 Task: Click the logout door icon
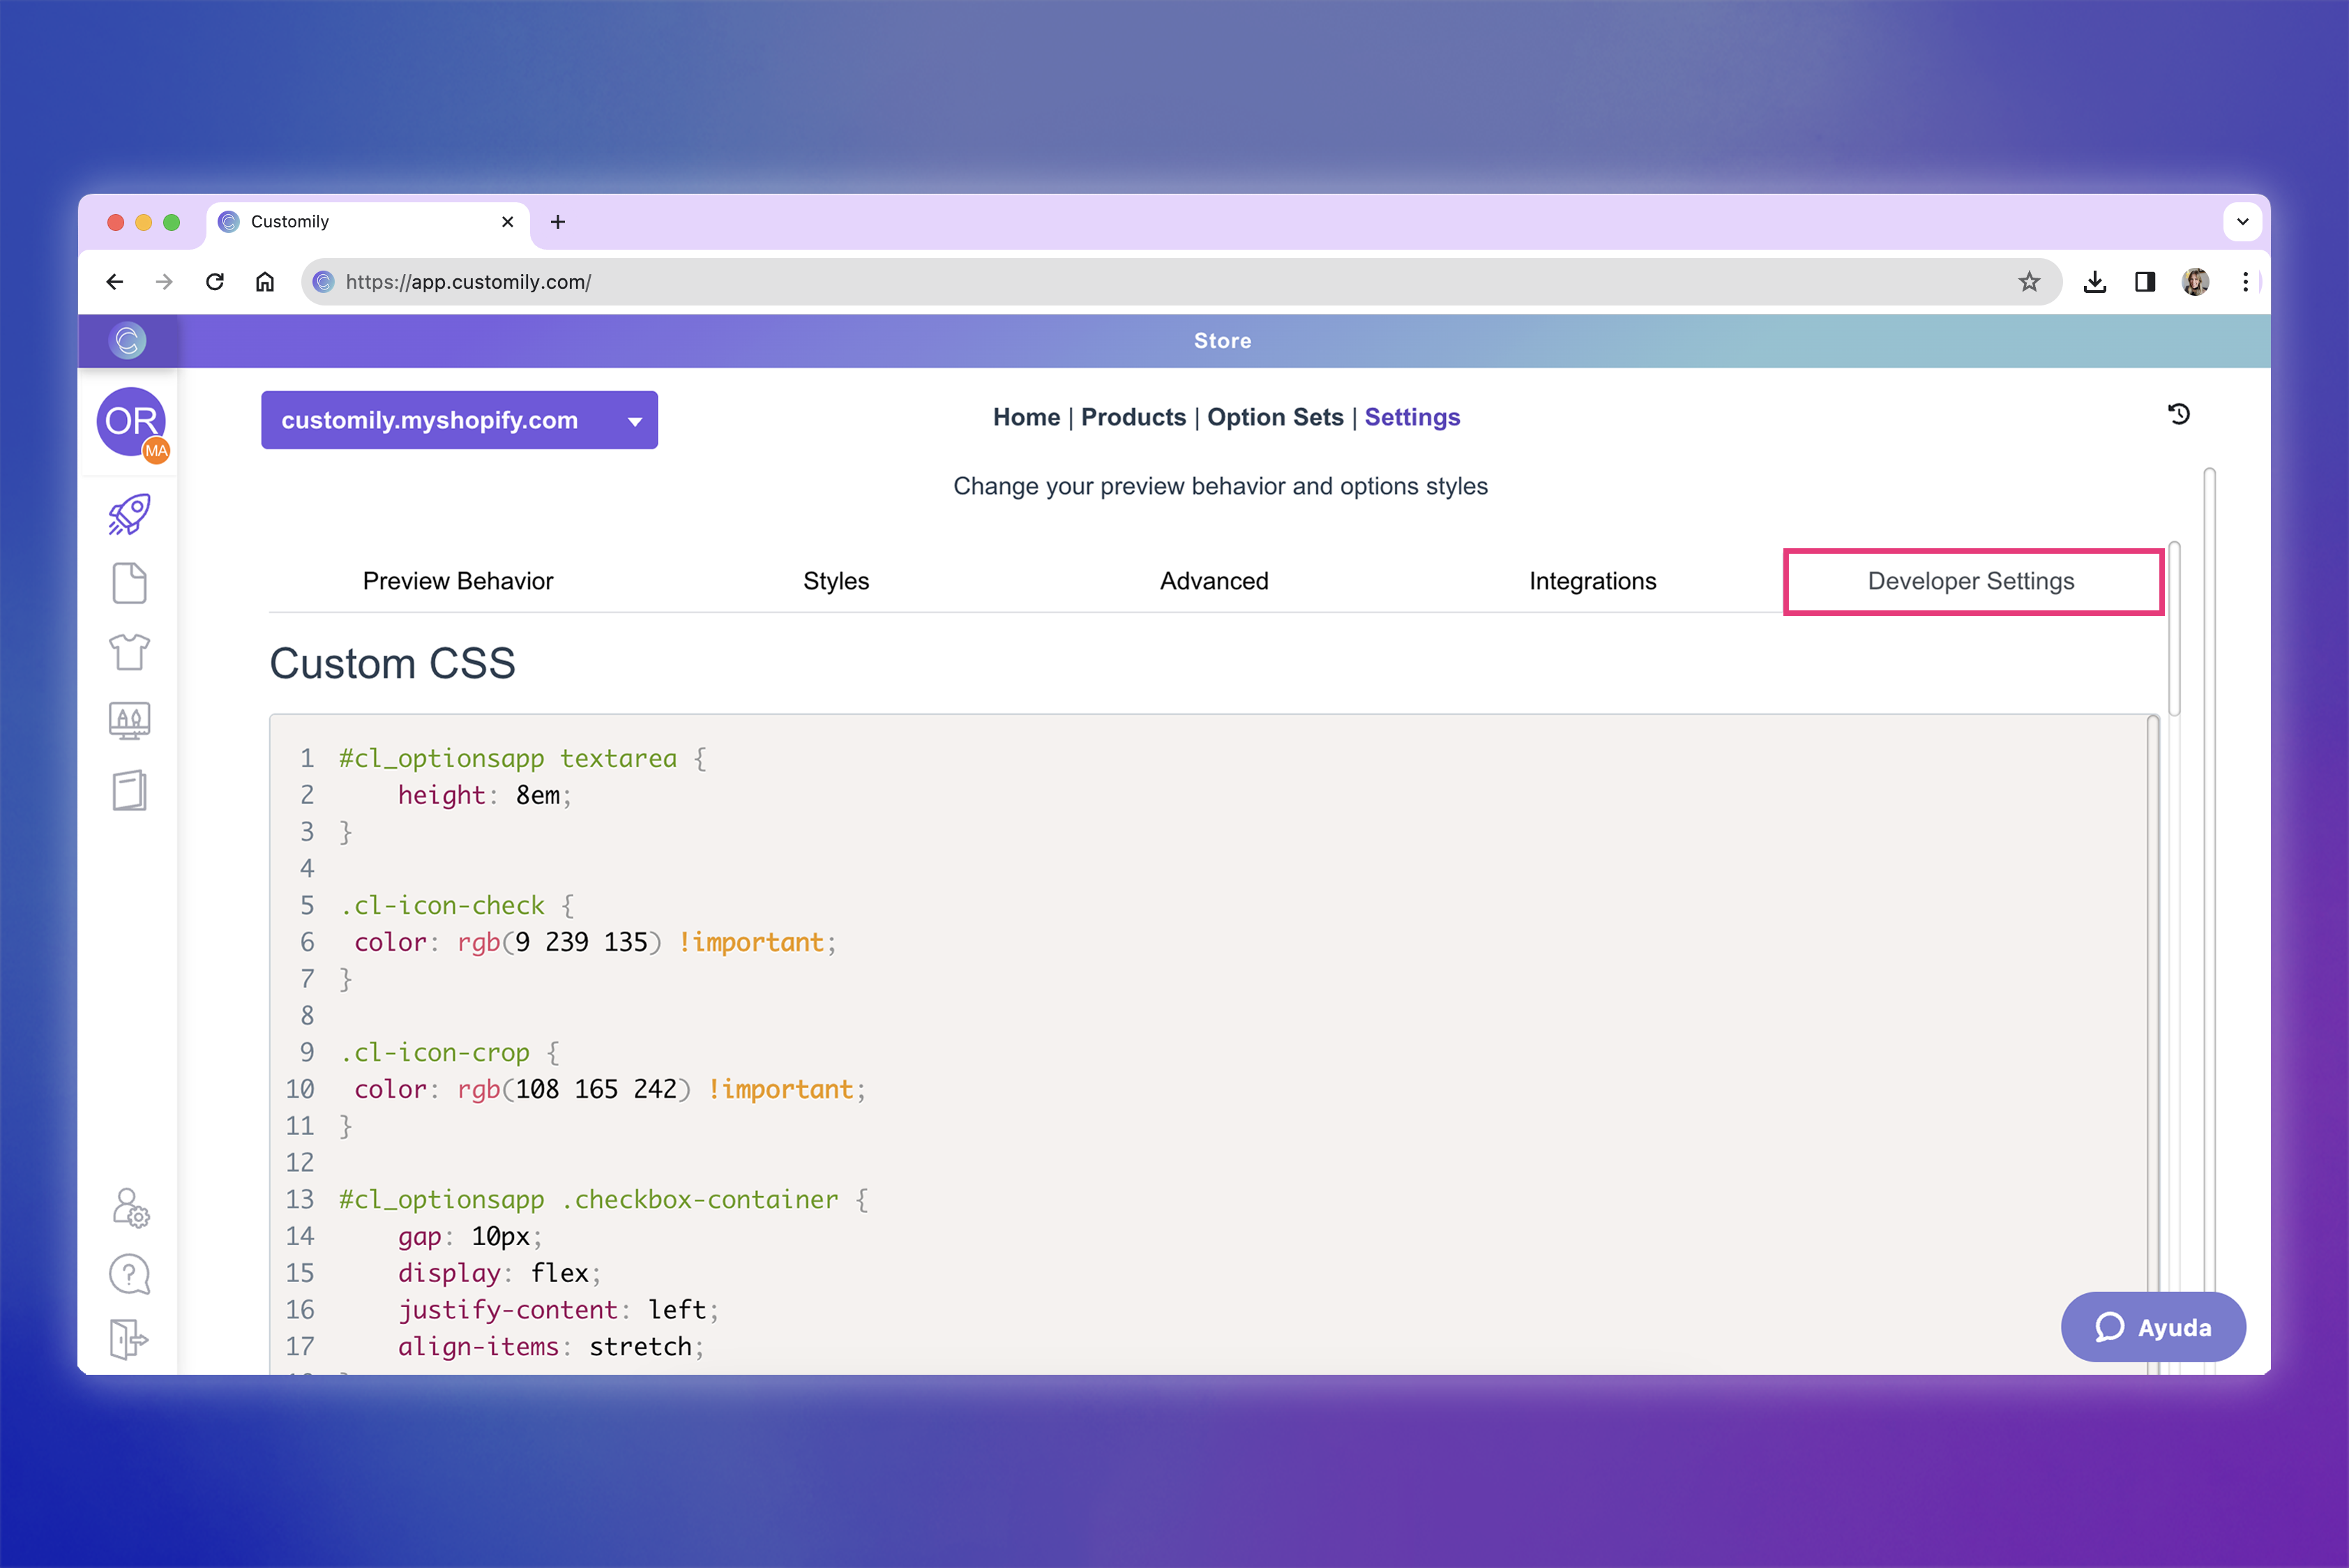(129, 1339)
